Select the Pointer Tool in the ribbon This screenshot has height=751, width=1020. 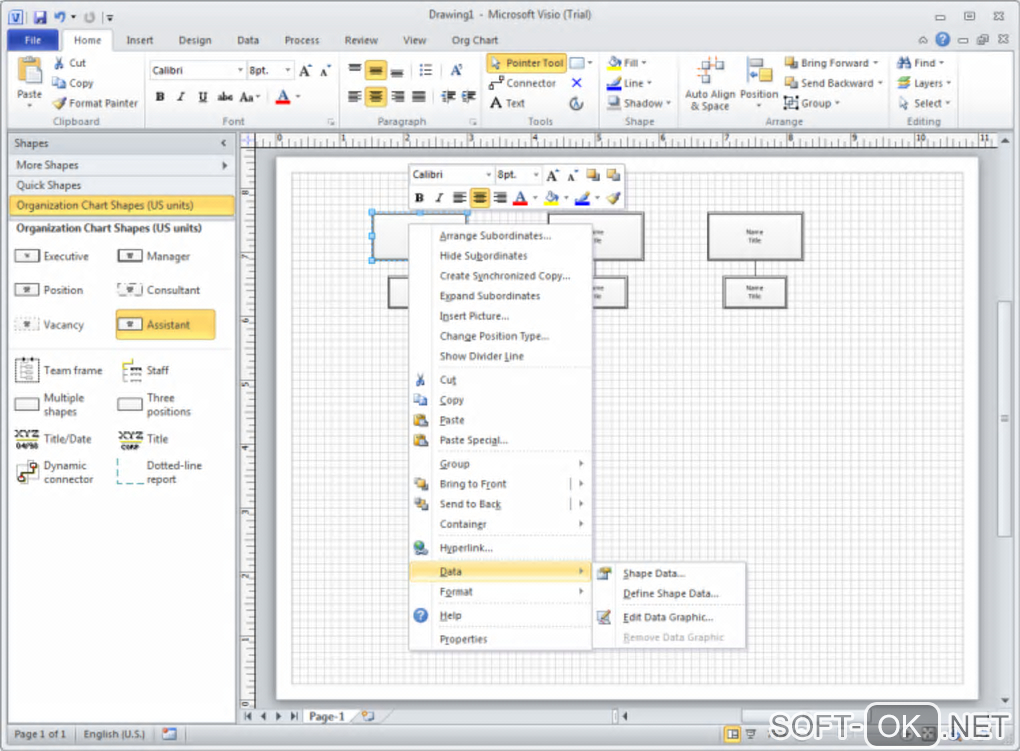point(526,63)
